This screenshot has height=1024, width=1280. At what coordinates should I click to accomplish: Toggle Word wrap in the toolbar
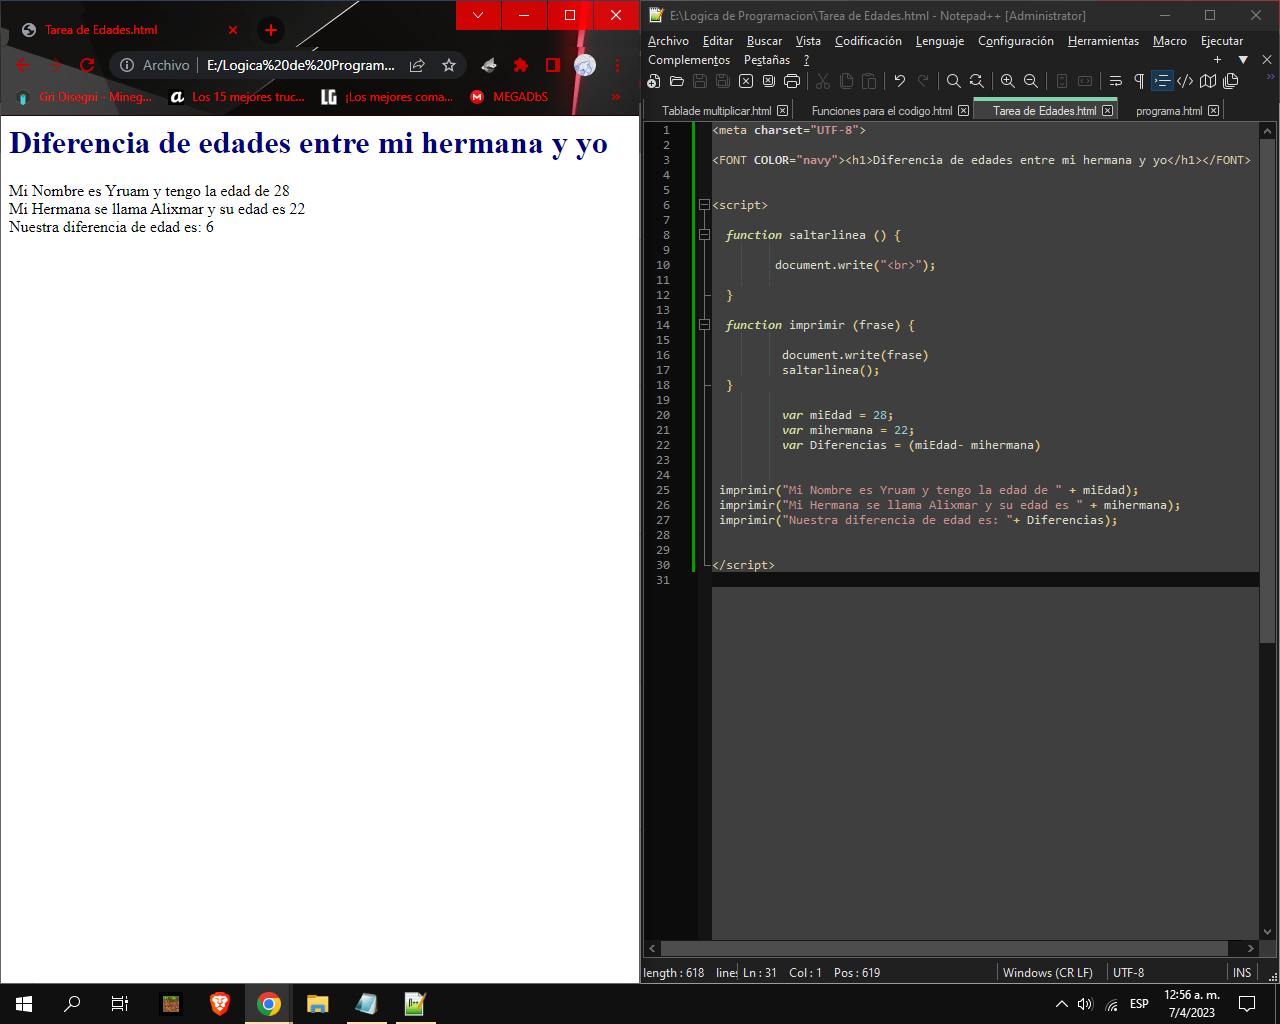point(1116,81)
